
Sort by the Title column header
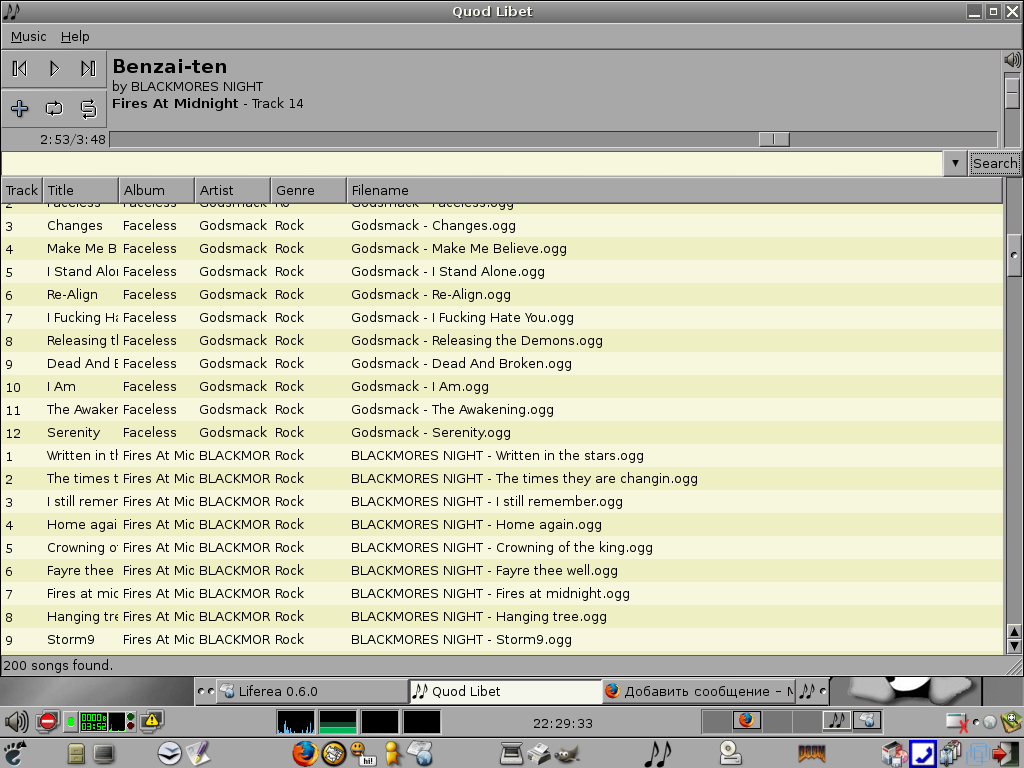80,190
